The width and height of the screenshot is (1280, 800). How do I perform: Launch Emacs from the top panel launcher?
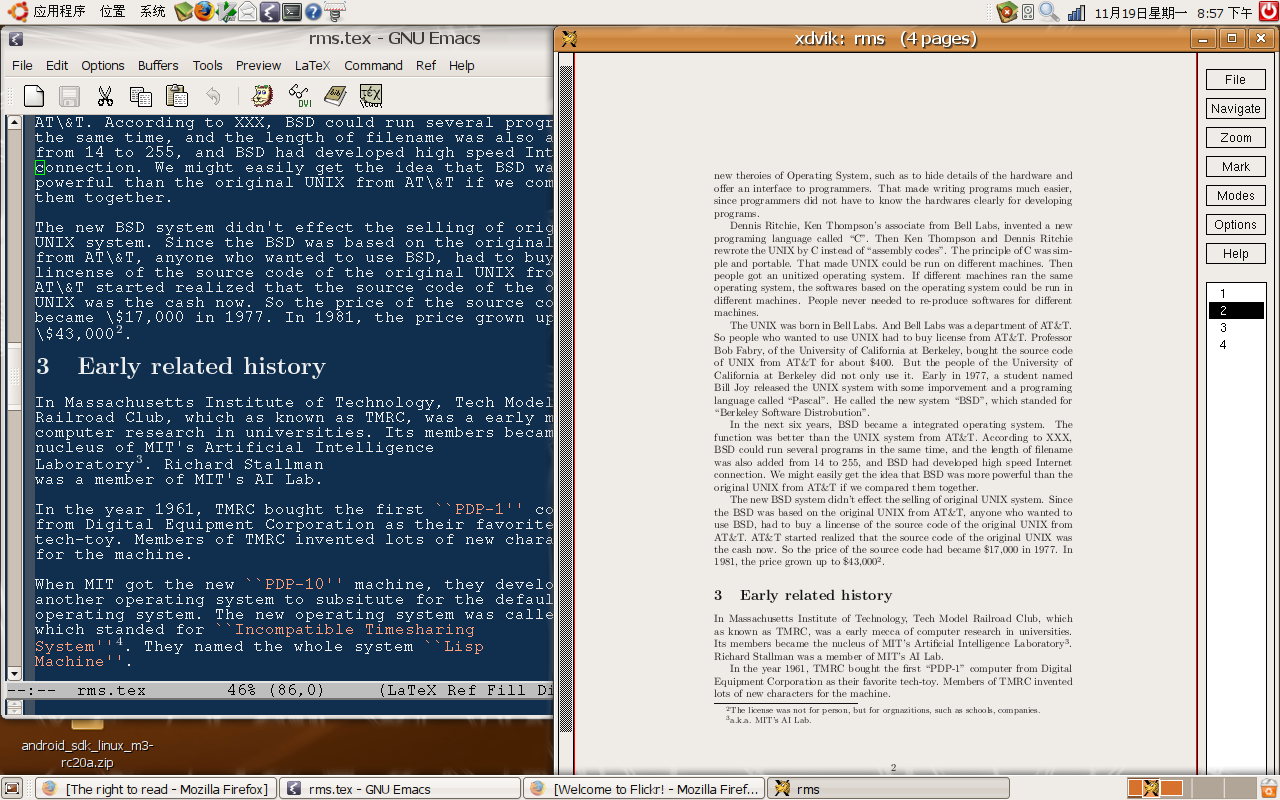click(269, 12)
